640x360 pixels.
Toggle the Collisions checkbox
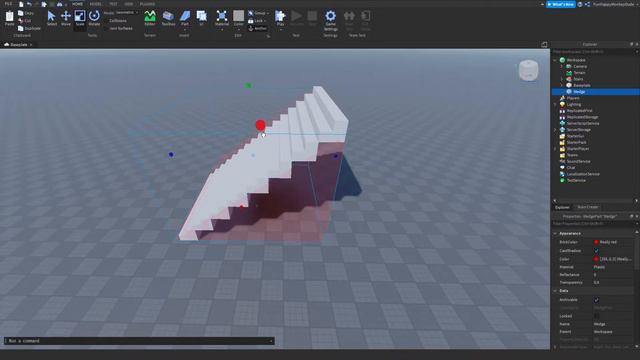tap(107, 20)
